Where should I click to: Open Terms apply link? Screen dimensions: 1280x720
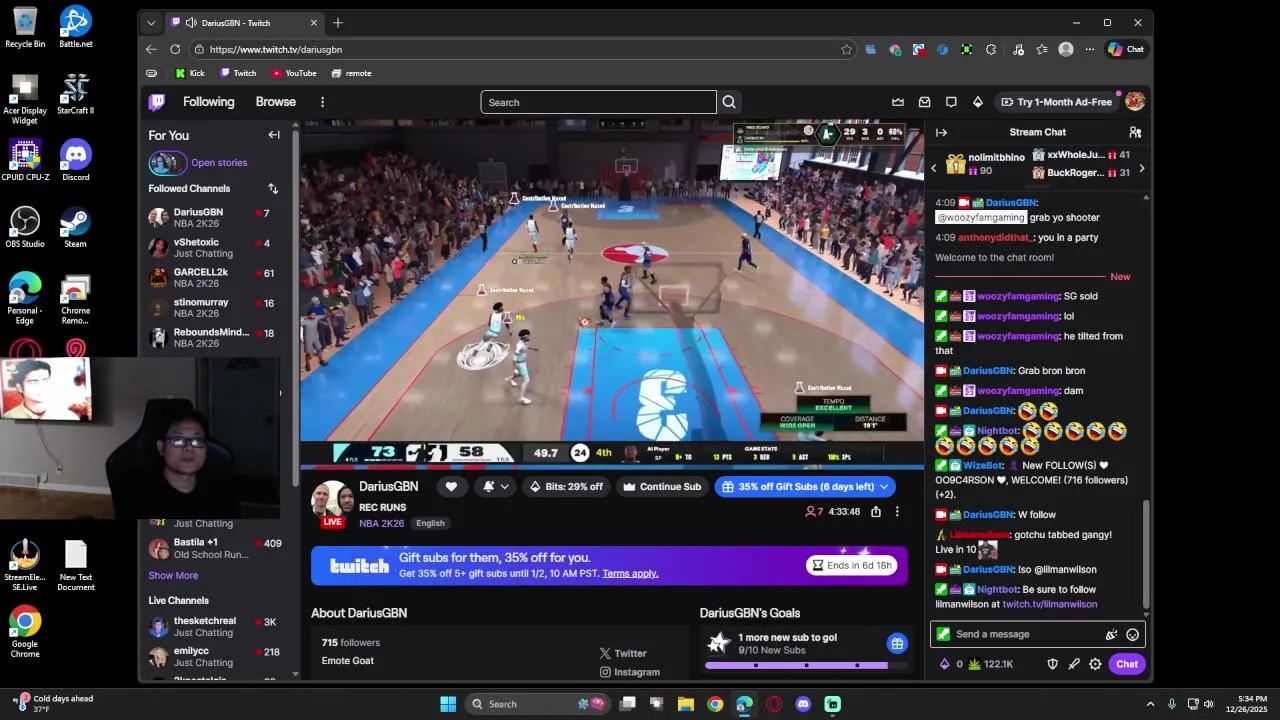[630, 573]
